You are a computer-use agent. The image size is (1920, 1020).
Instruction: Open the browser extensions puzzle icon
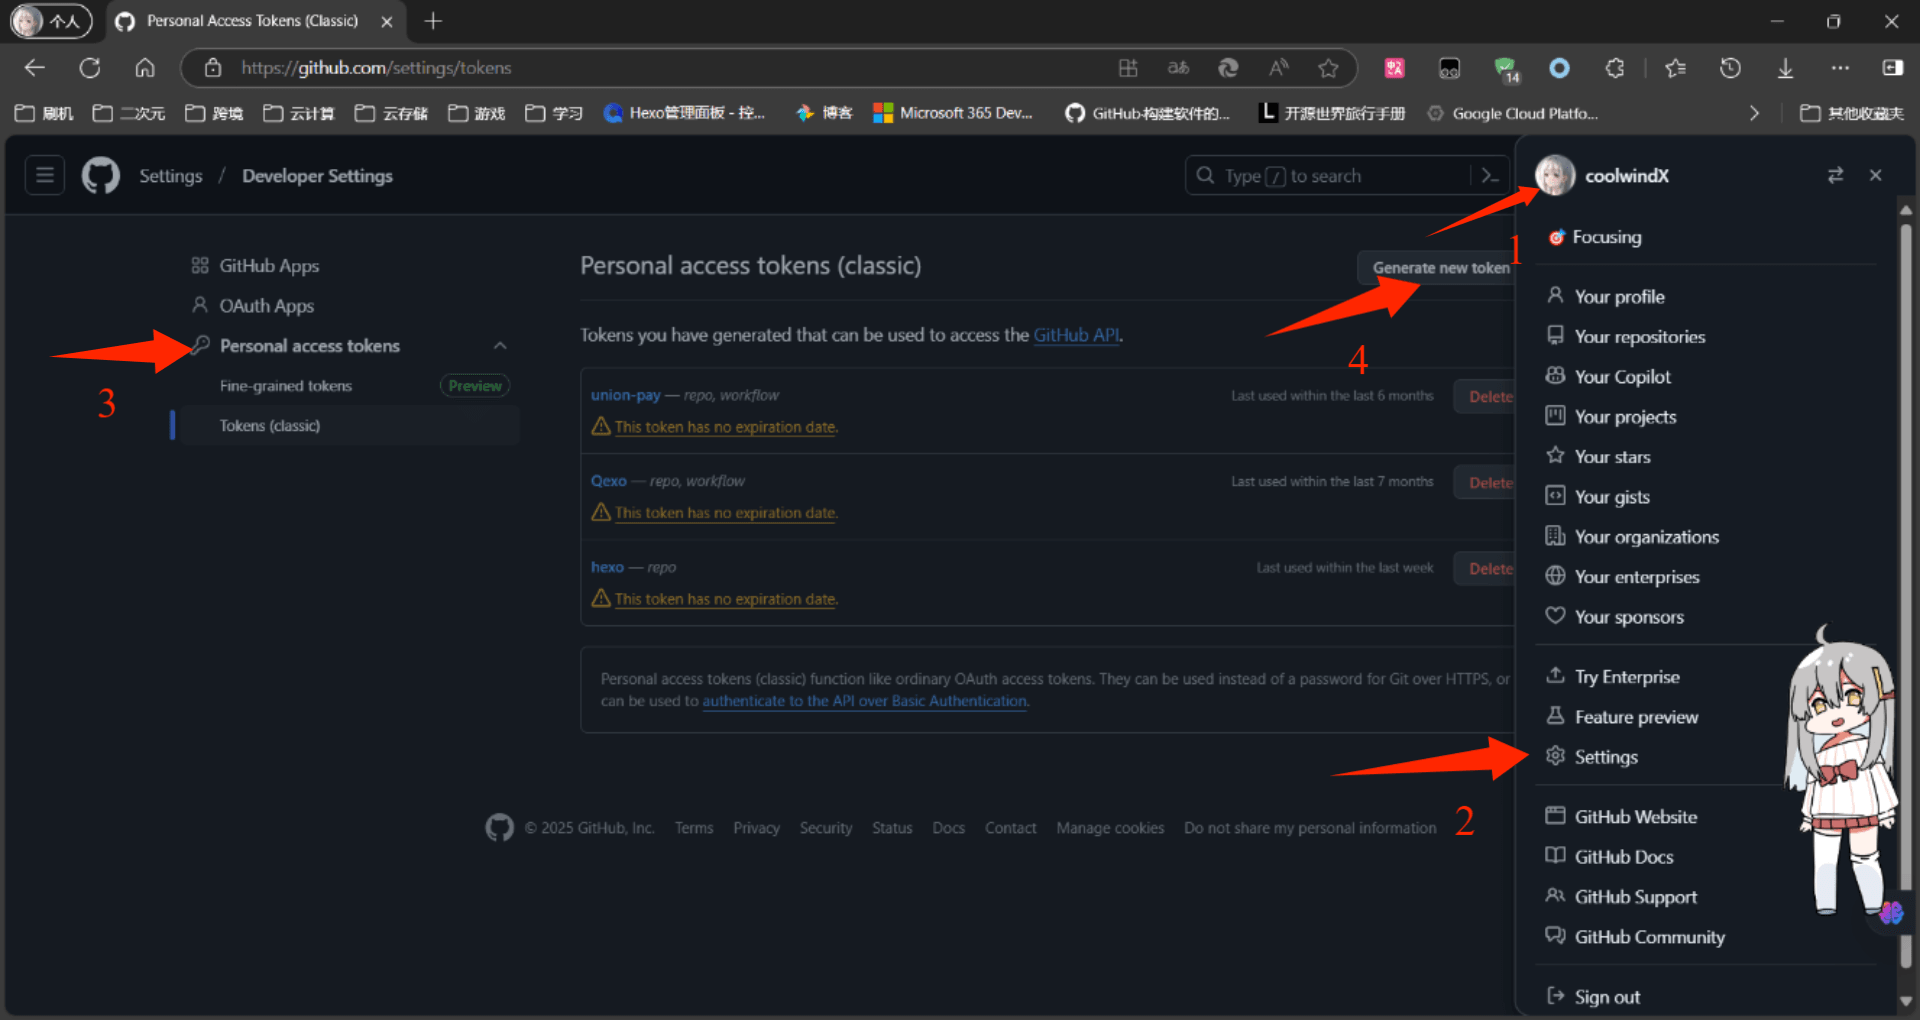[x=1615, y=68]
